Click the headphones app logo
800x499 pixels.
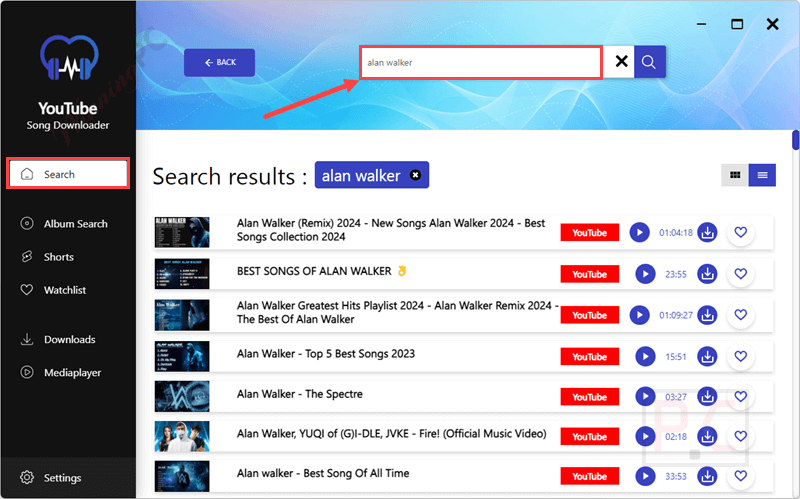69,58
